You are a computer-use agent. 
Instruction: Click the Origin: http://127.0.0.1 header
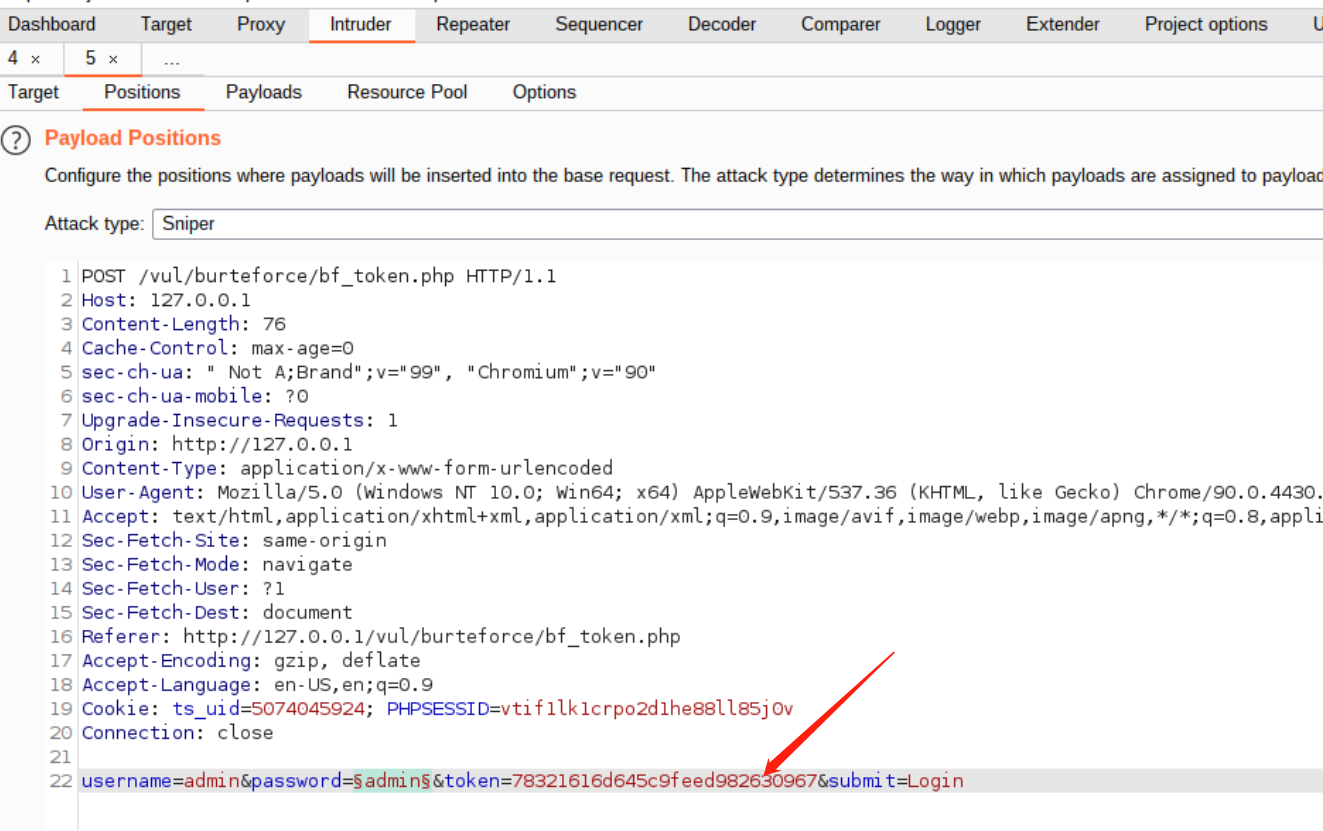(217, 444)
